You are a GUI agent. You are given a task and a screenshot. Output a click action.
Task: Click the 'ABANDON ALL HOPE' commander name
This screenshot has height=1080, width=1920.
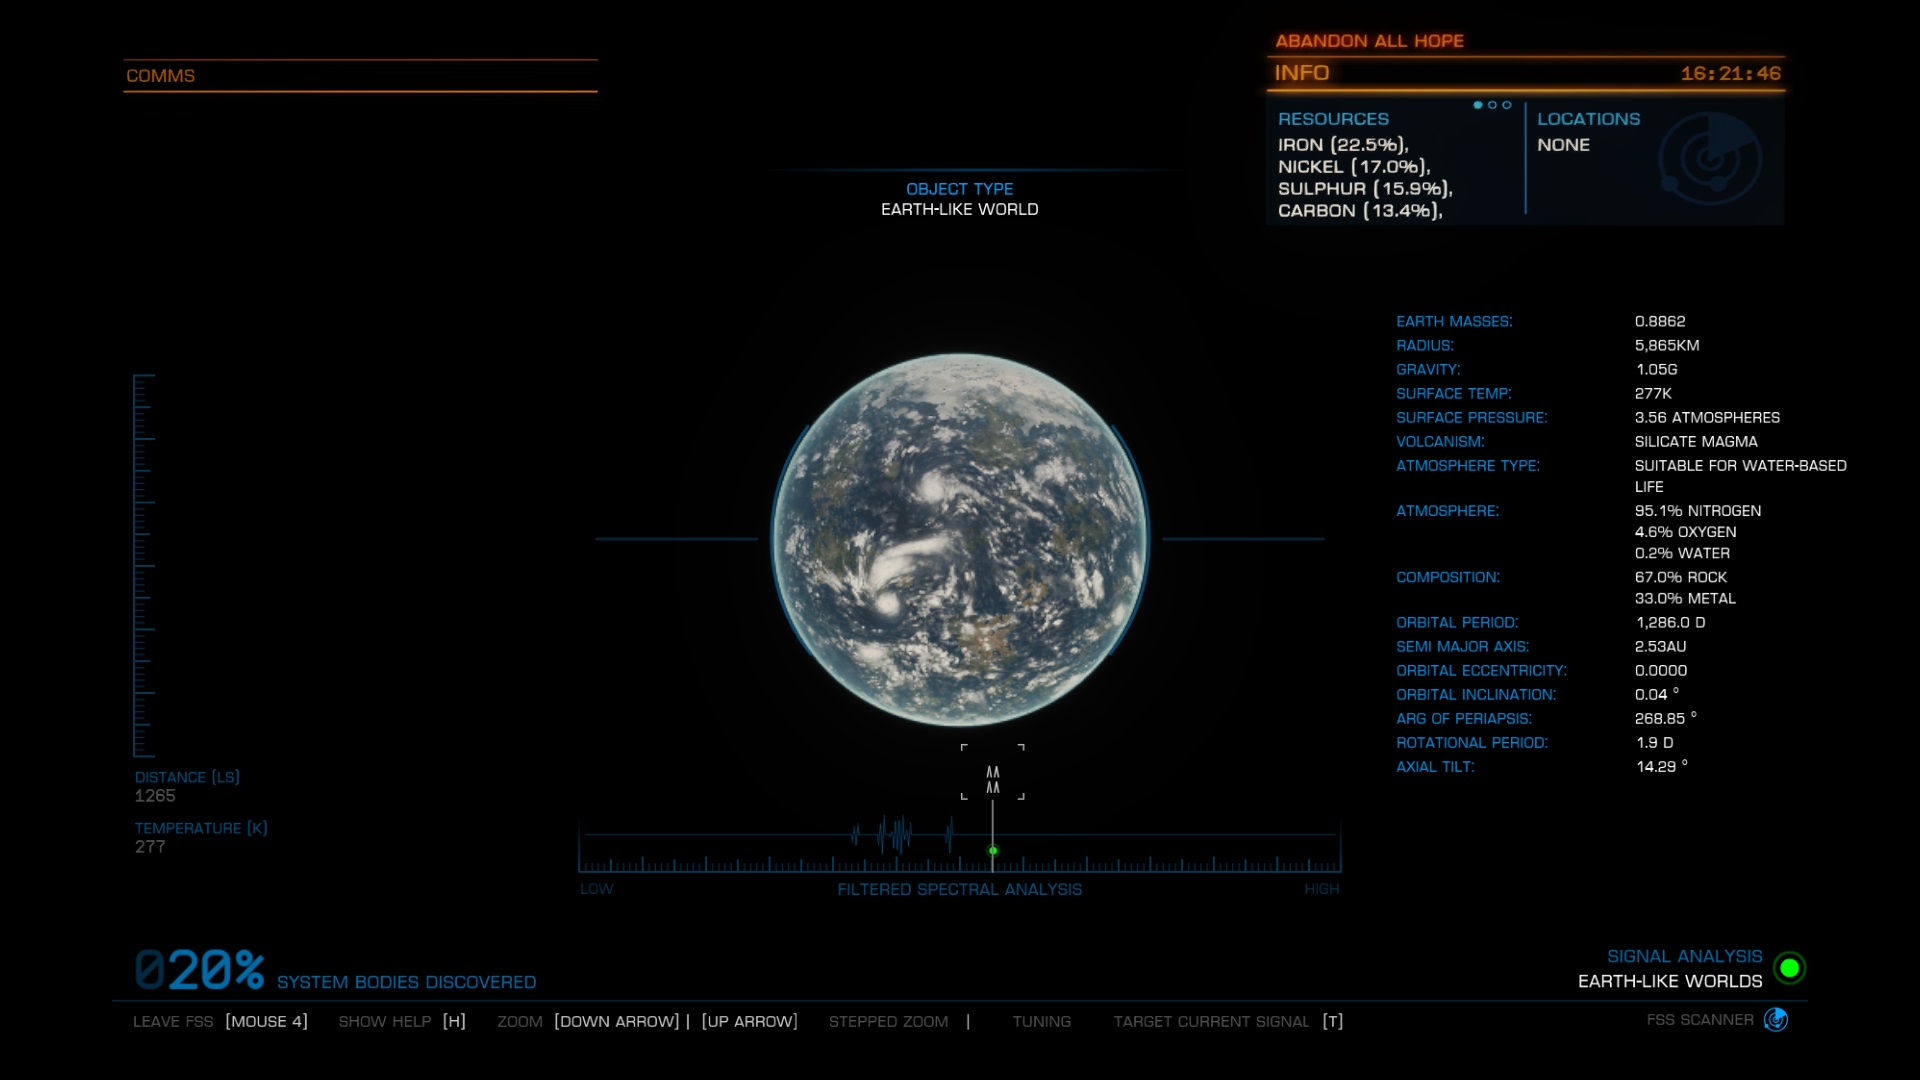[x=1369, y=41]
